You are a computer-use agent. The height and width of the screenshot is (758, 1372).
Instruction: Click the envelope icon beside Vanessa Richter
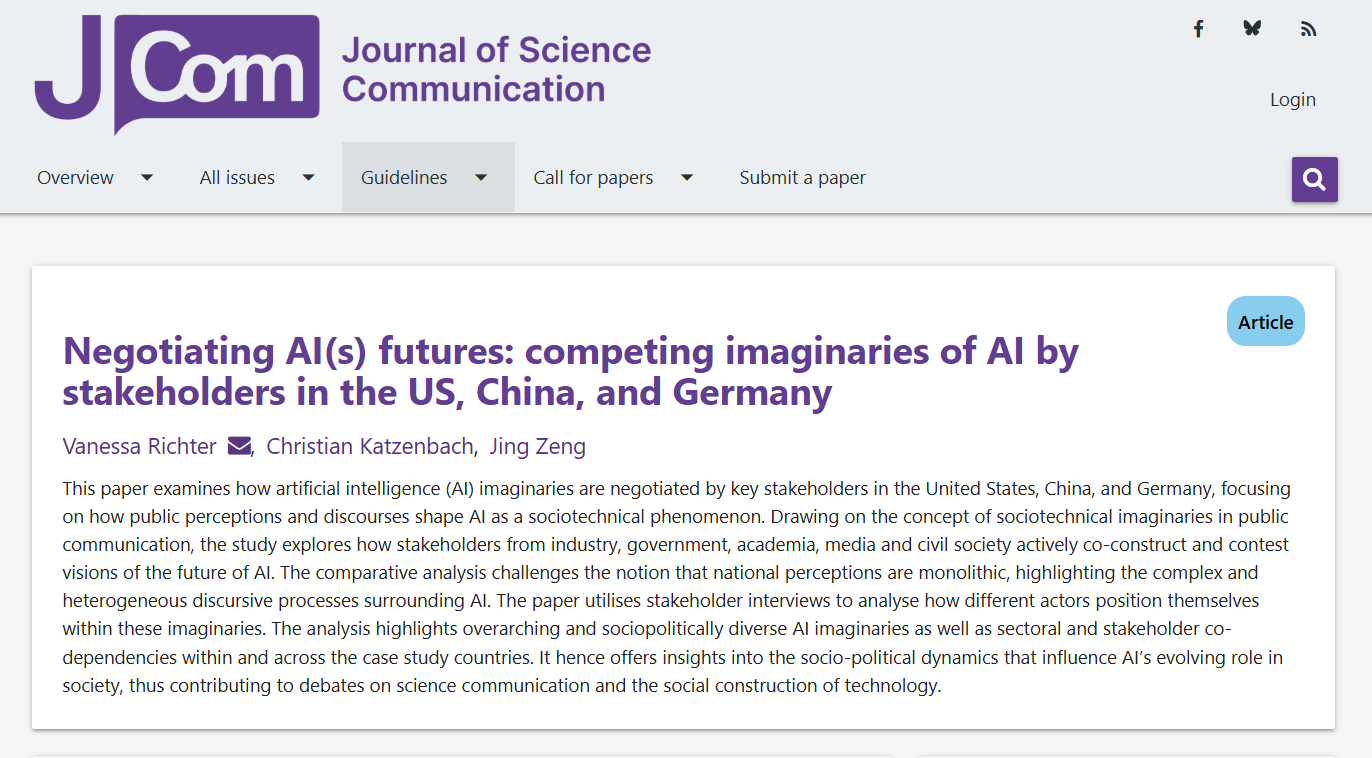[x=239, y=446]
